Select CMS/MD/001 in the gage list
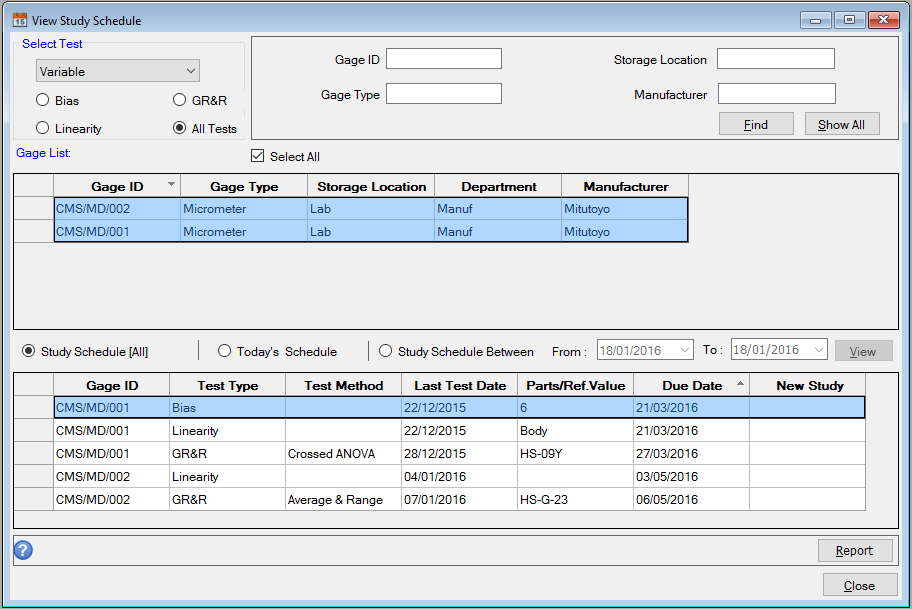 pyautogui.click(x=371, y=232)
